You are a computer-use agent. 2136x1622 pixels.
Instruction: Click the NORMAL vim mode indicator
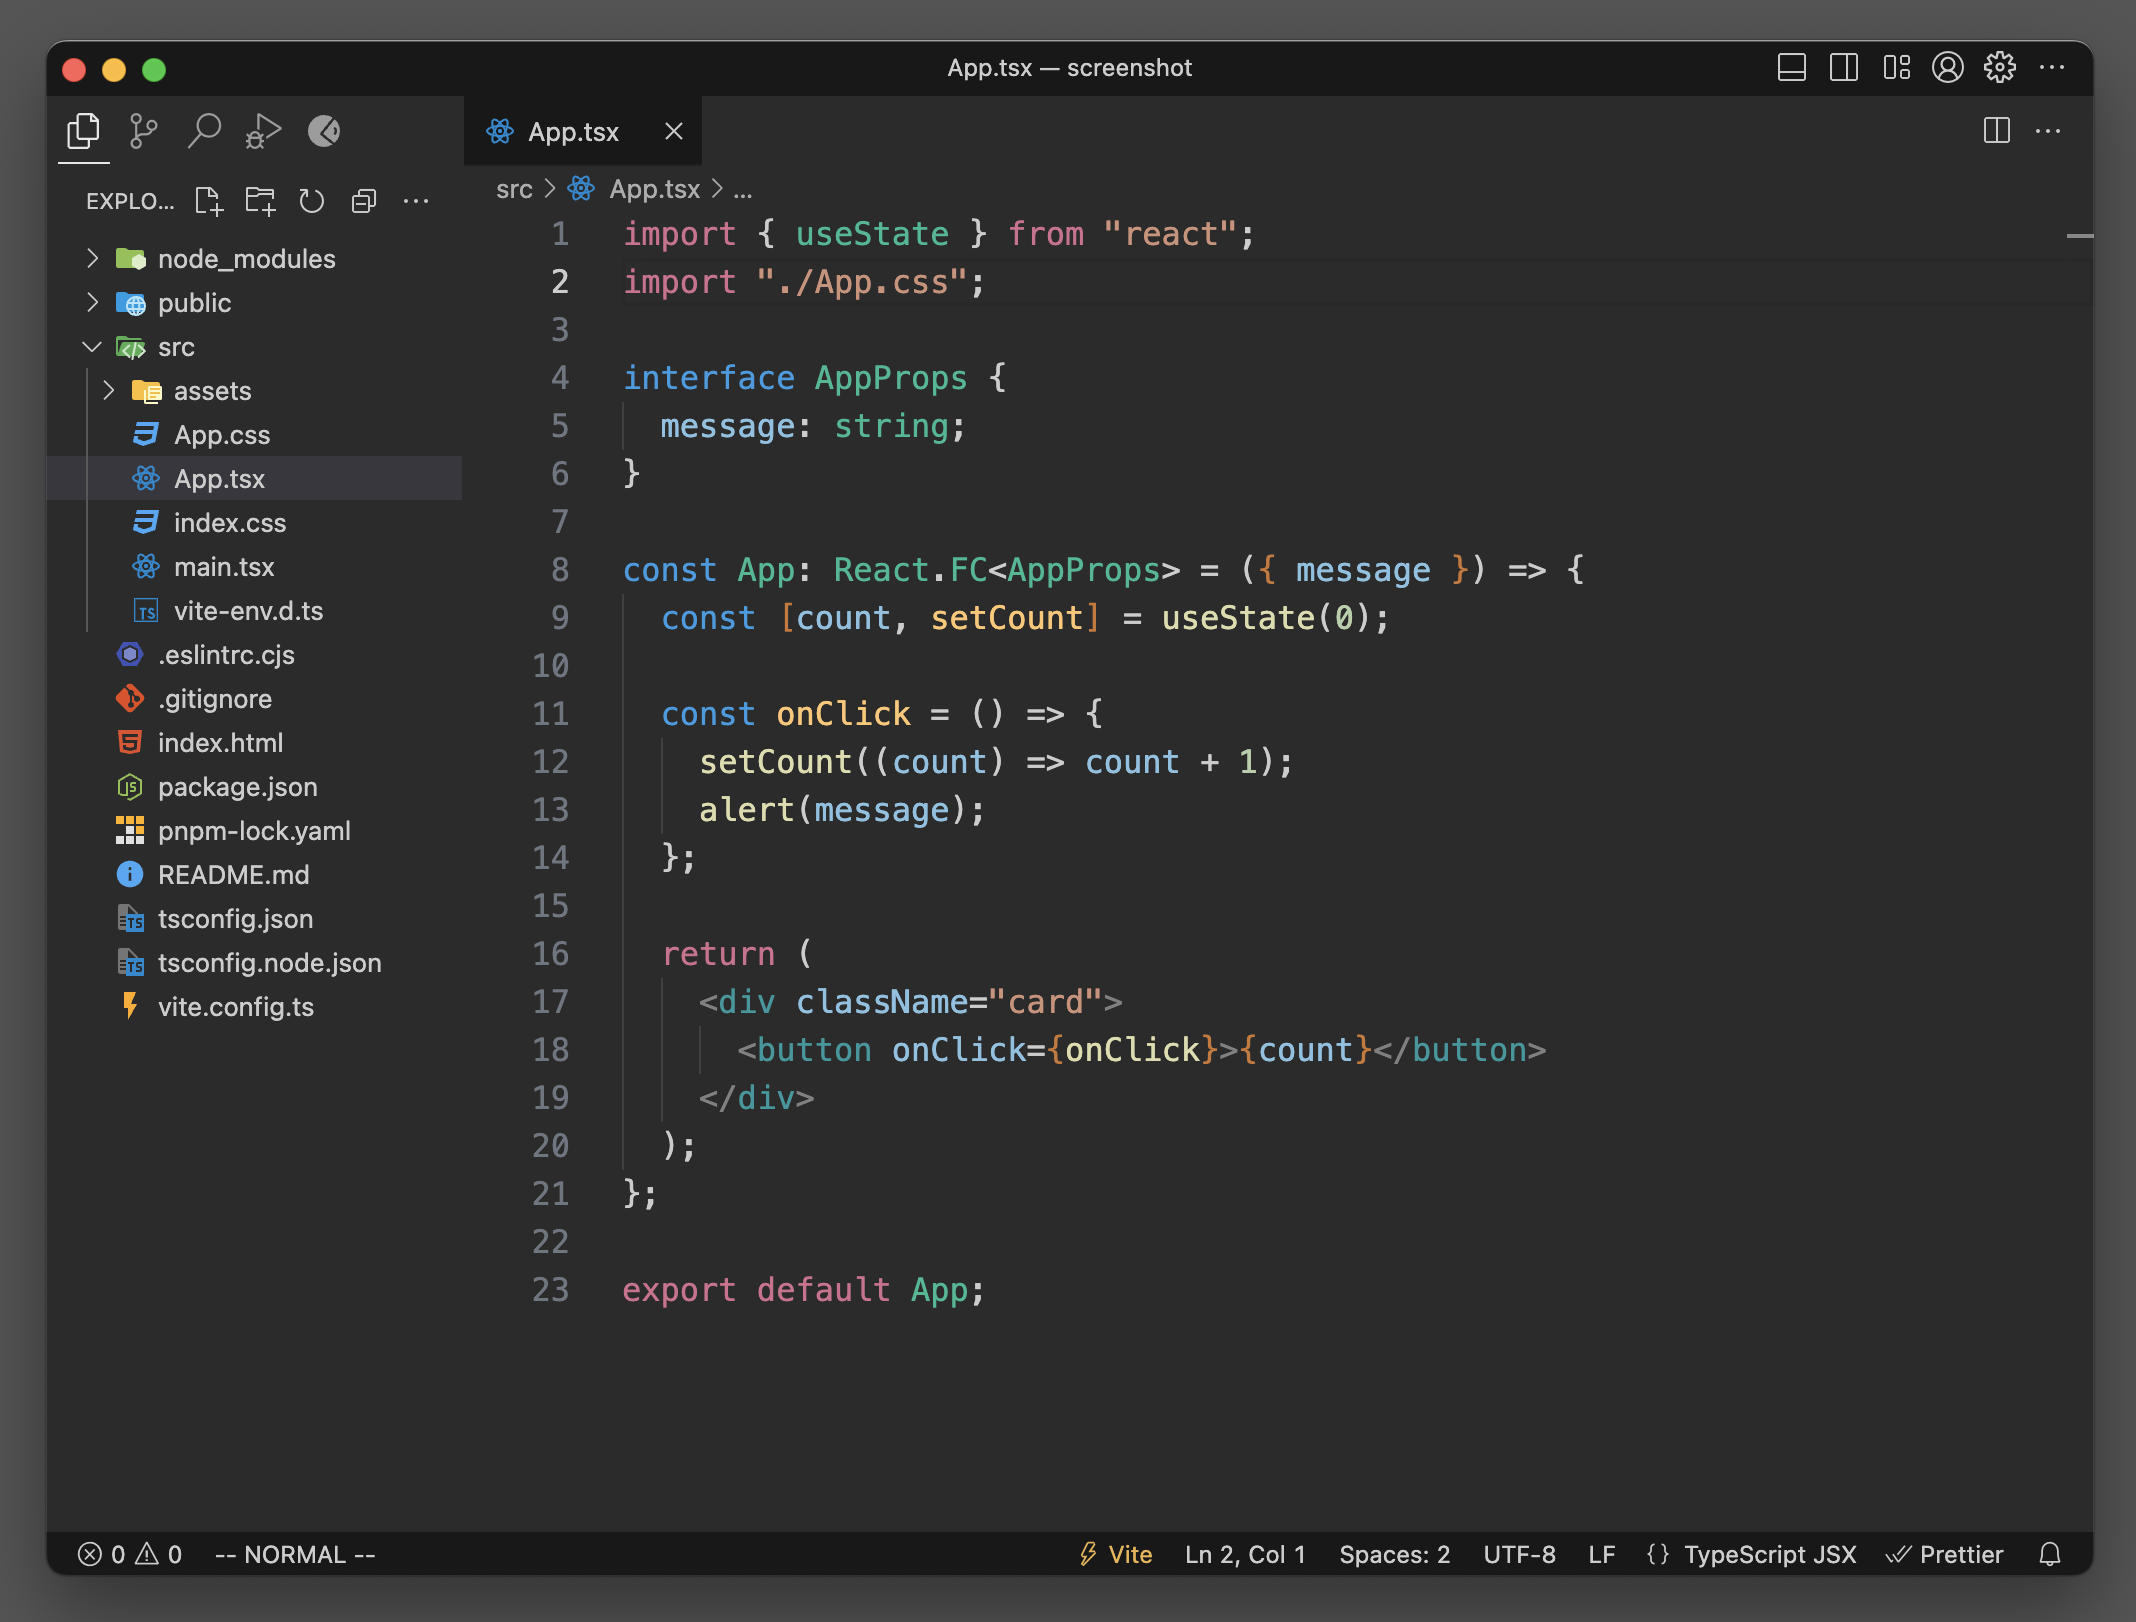[x=295, y=1555]
